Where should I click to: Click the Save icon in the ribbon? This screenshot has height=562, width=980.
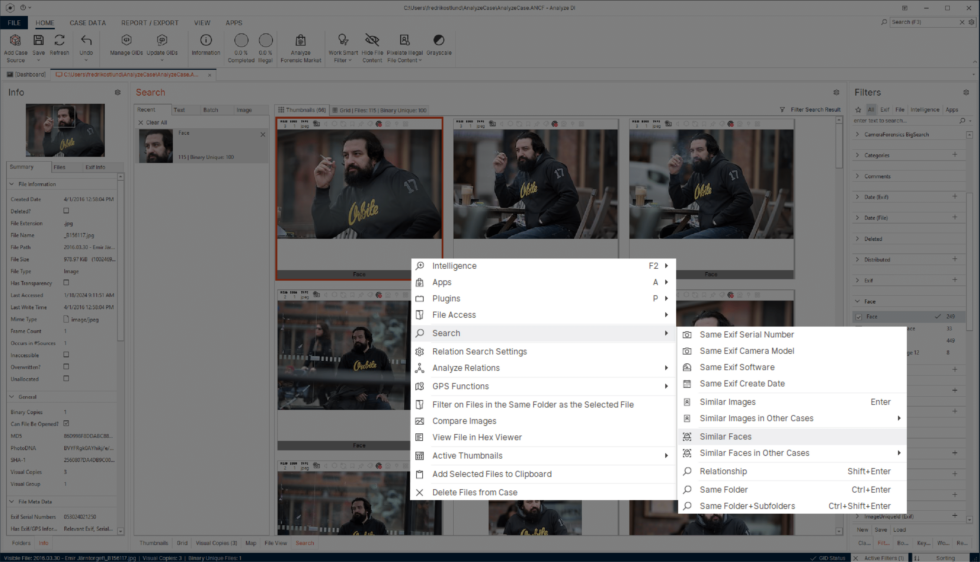(x=38, y=41)
